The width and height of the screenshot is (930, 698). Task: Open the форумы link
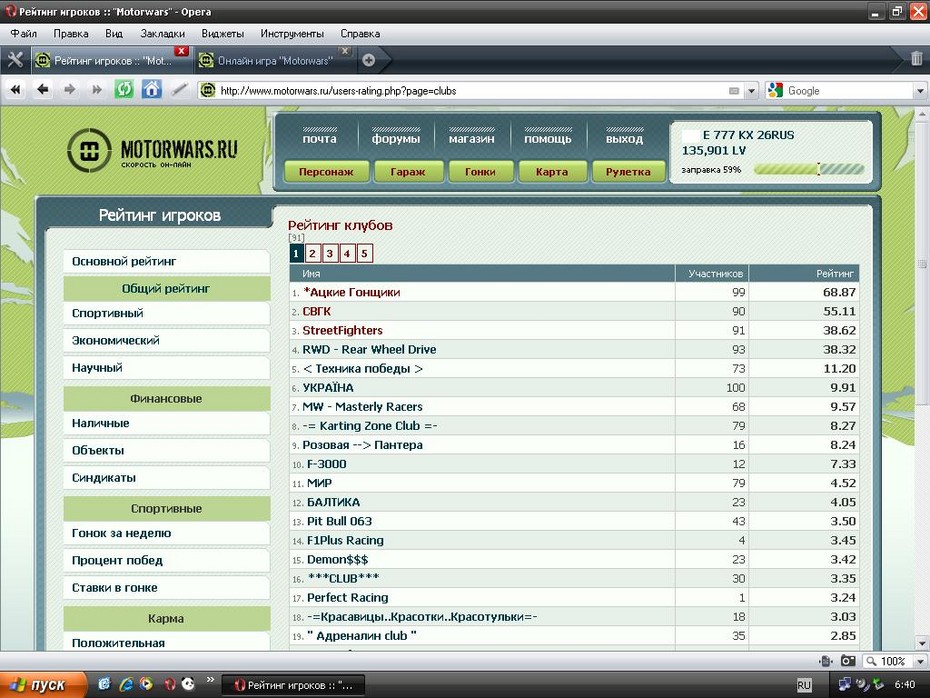[x=396, y=139]
